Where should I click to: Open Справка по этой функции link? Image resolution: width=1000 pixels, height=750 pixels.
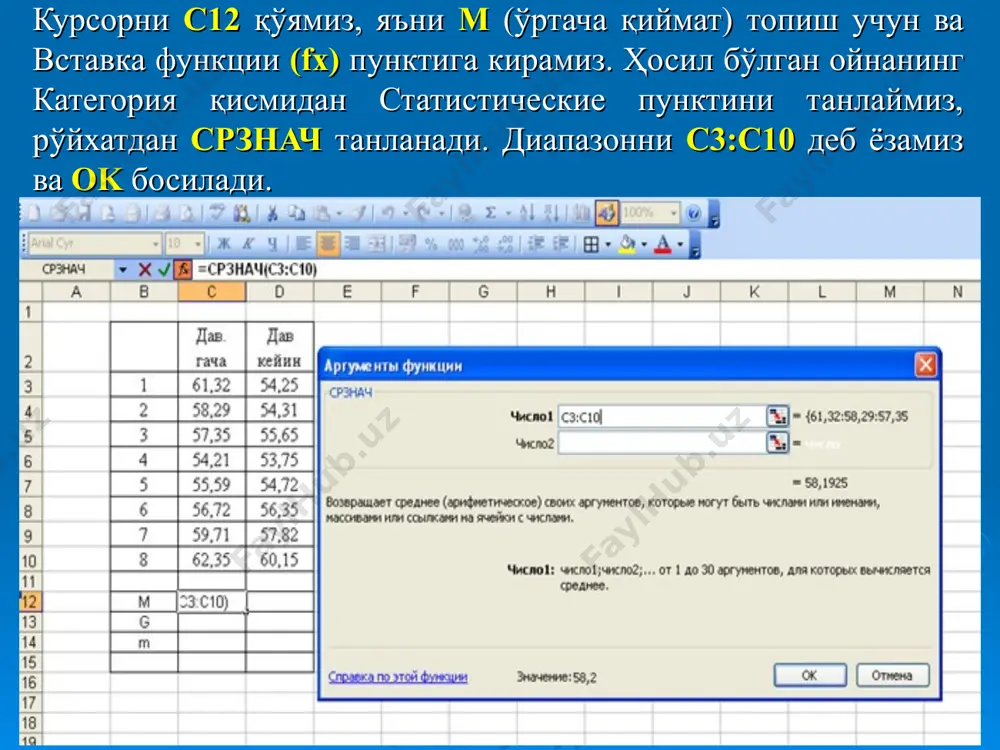(398, 677)
